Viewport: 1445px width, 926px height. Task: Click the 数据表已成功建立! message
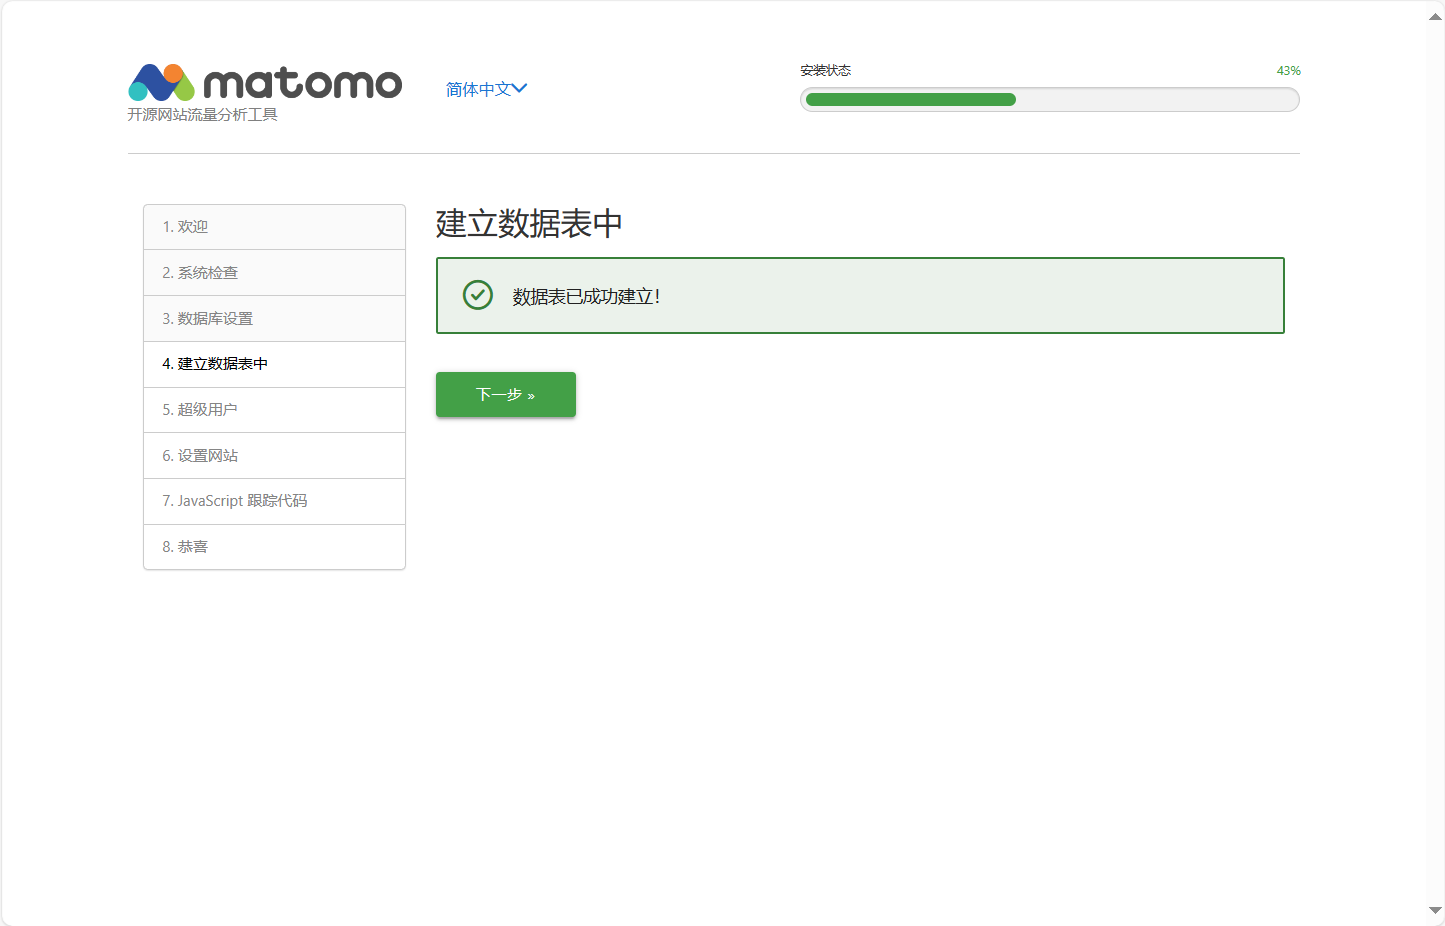point(586,296)
